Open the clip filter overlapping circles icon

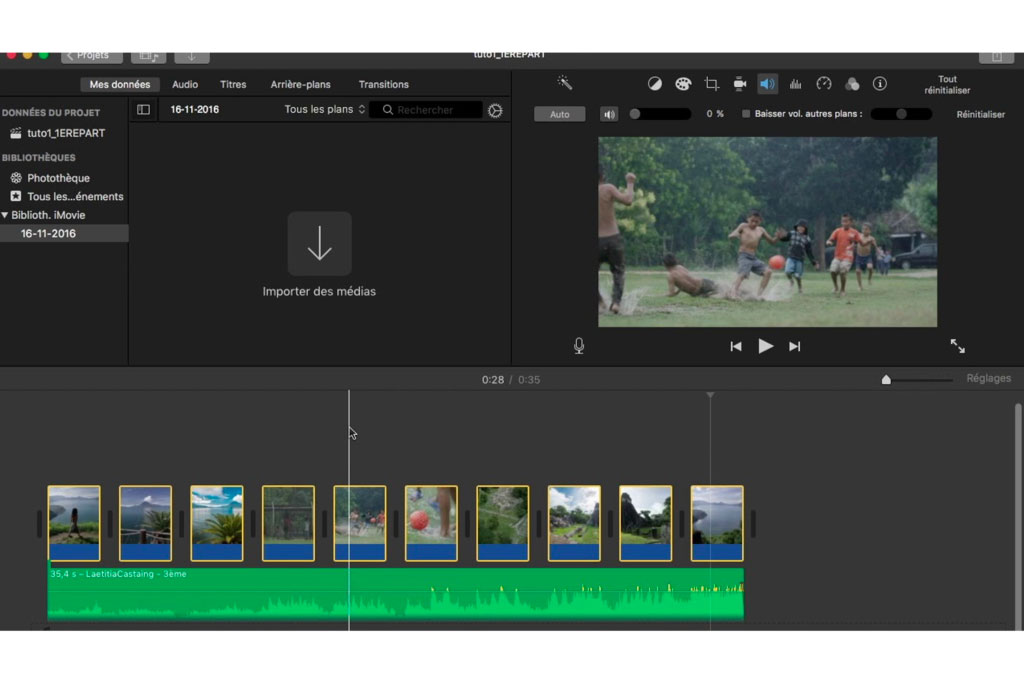pyautogui.click(x=852, y=84)
